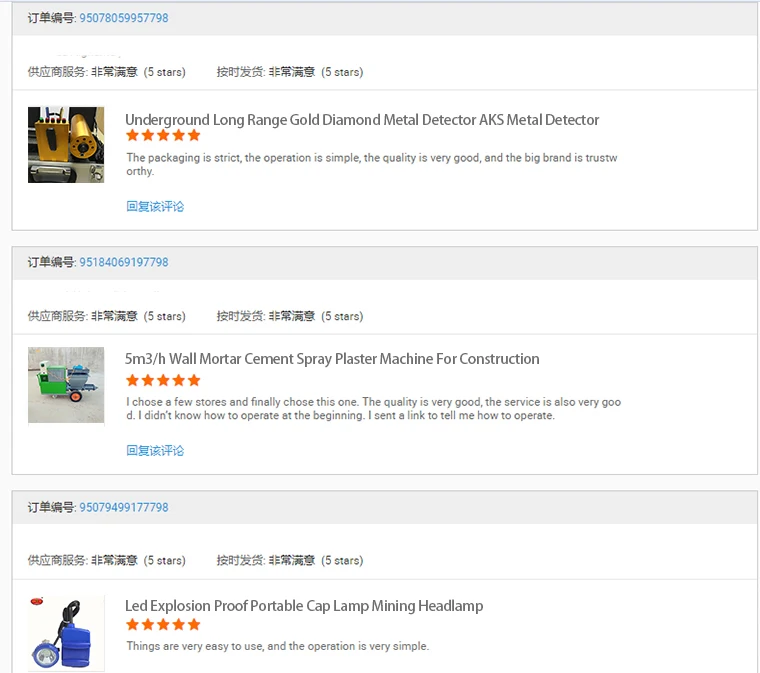
Task: Open order number 95184069197798
Action: 123,262
